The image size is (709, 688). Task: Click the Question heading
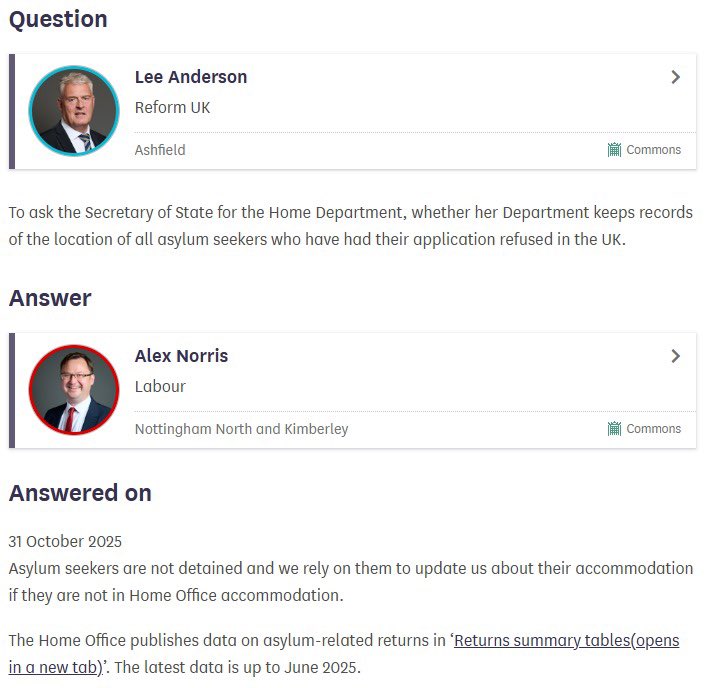pyautogui.click(x=58, y=19)
